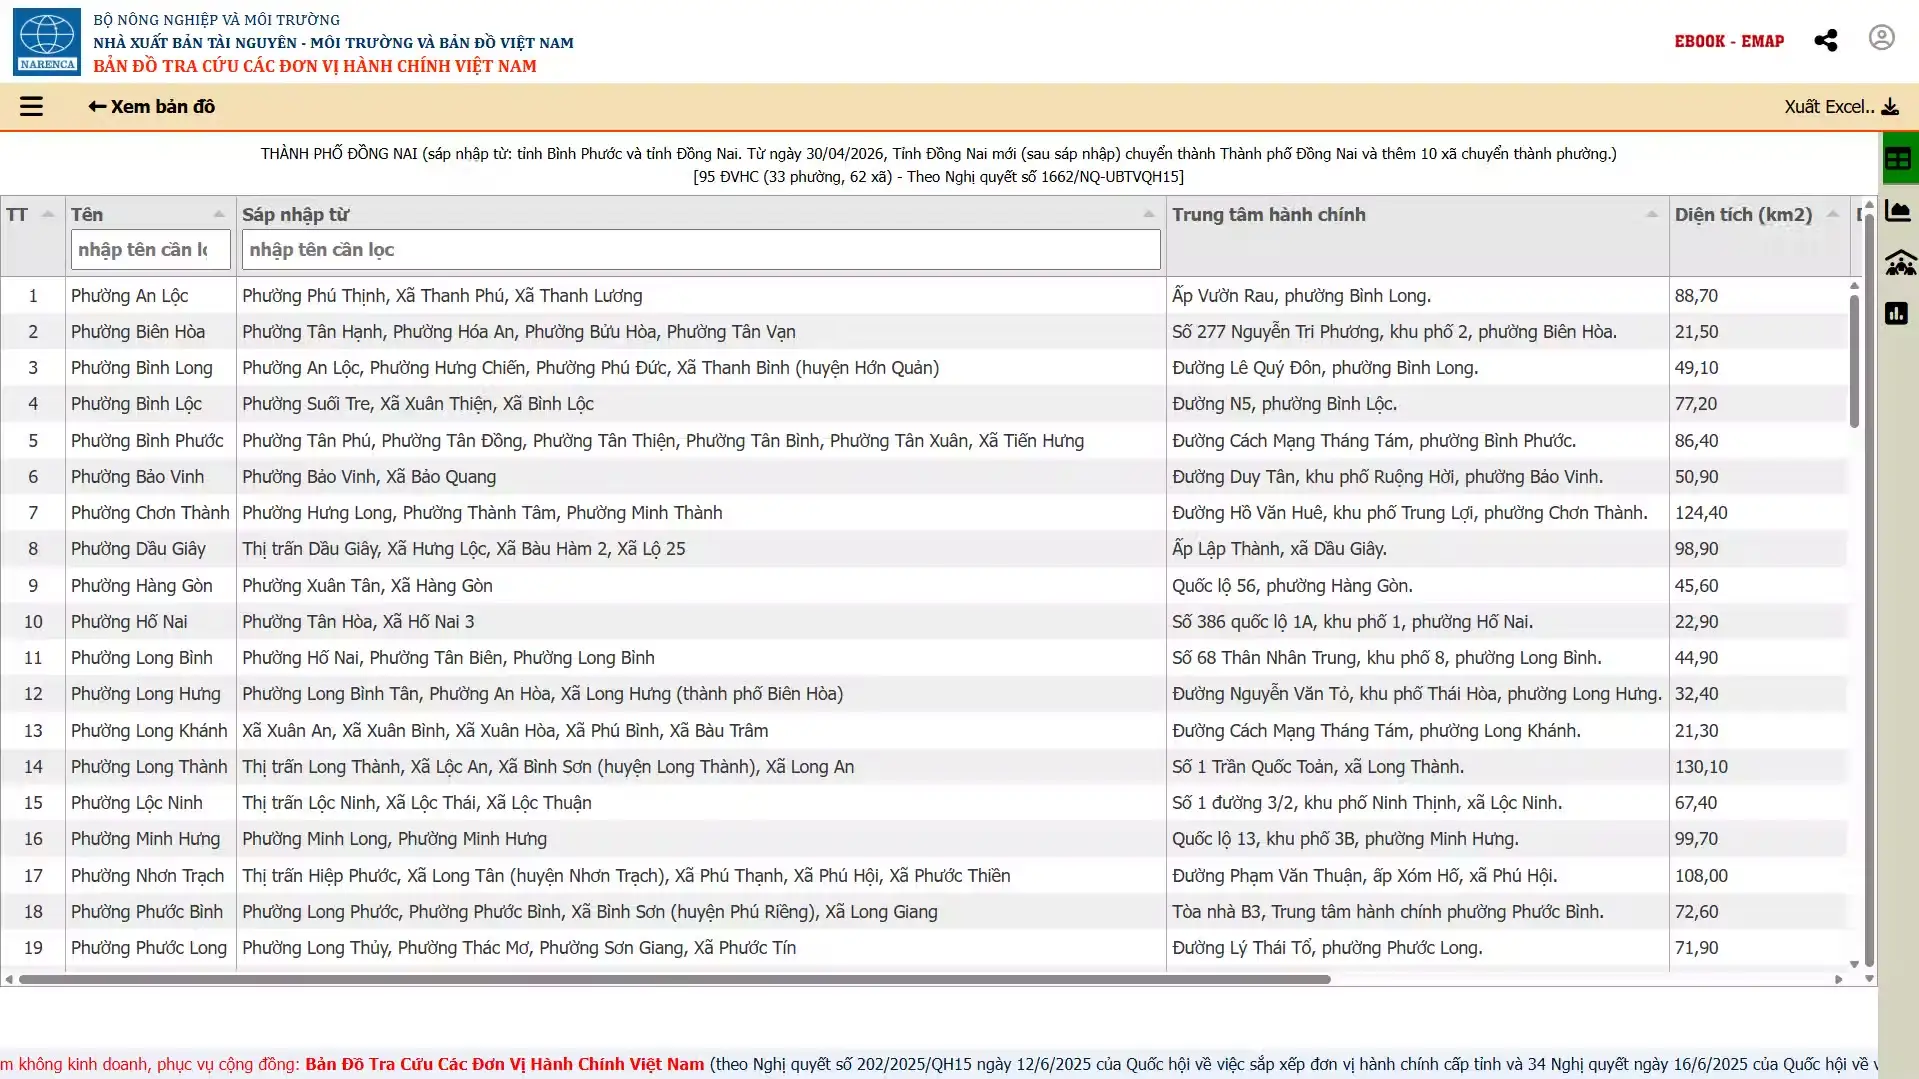
Task: Open the share icon
Action: point(1825,40)
